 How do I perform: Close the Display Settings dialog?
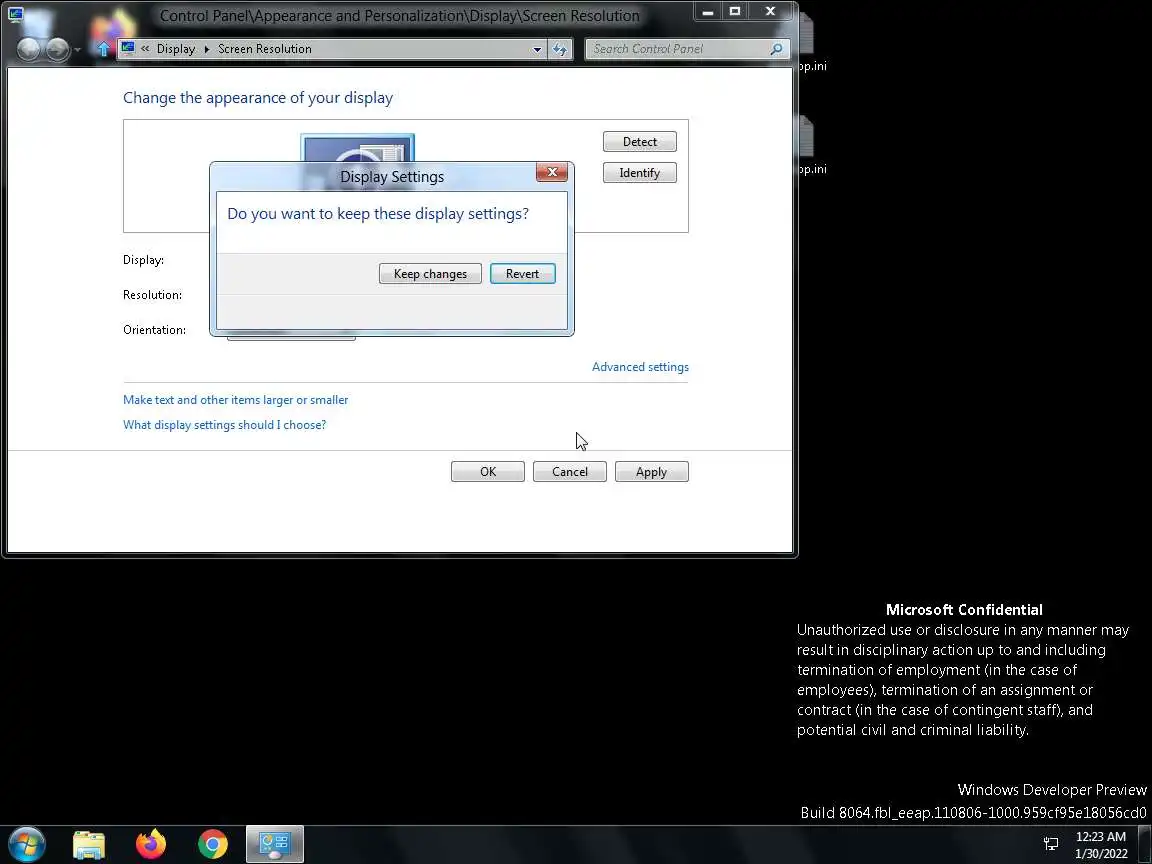[552, 172]
